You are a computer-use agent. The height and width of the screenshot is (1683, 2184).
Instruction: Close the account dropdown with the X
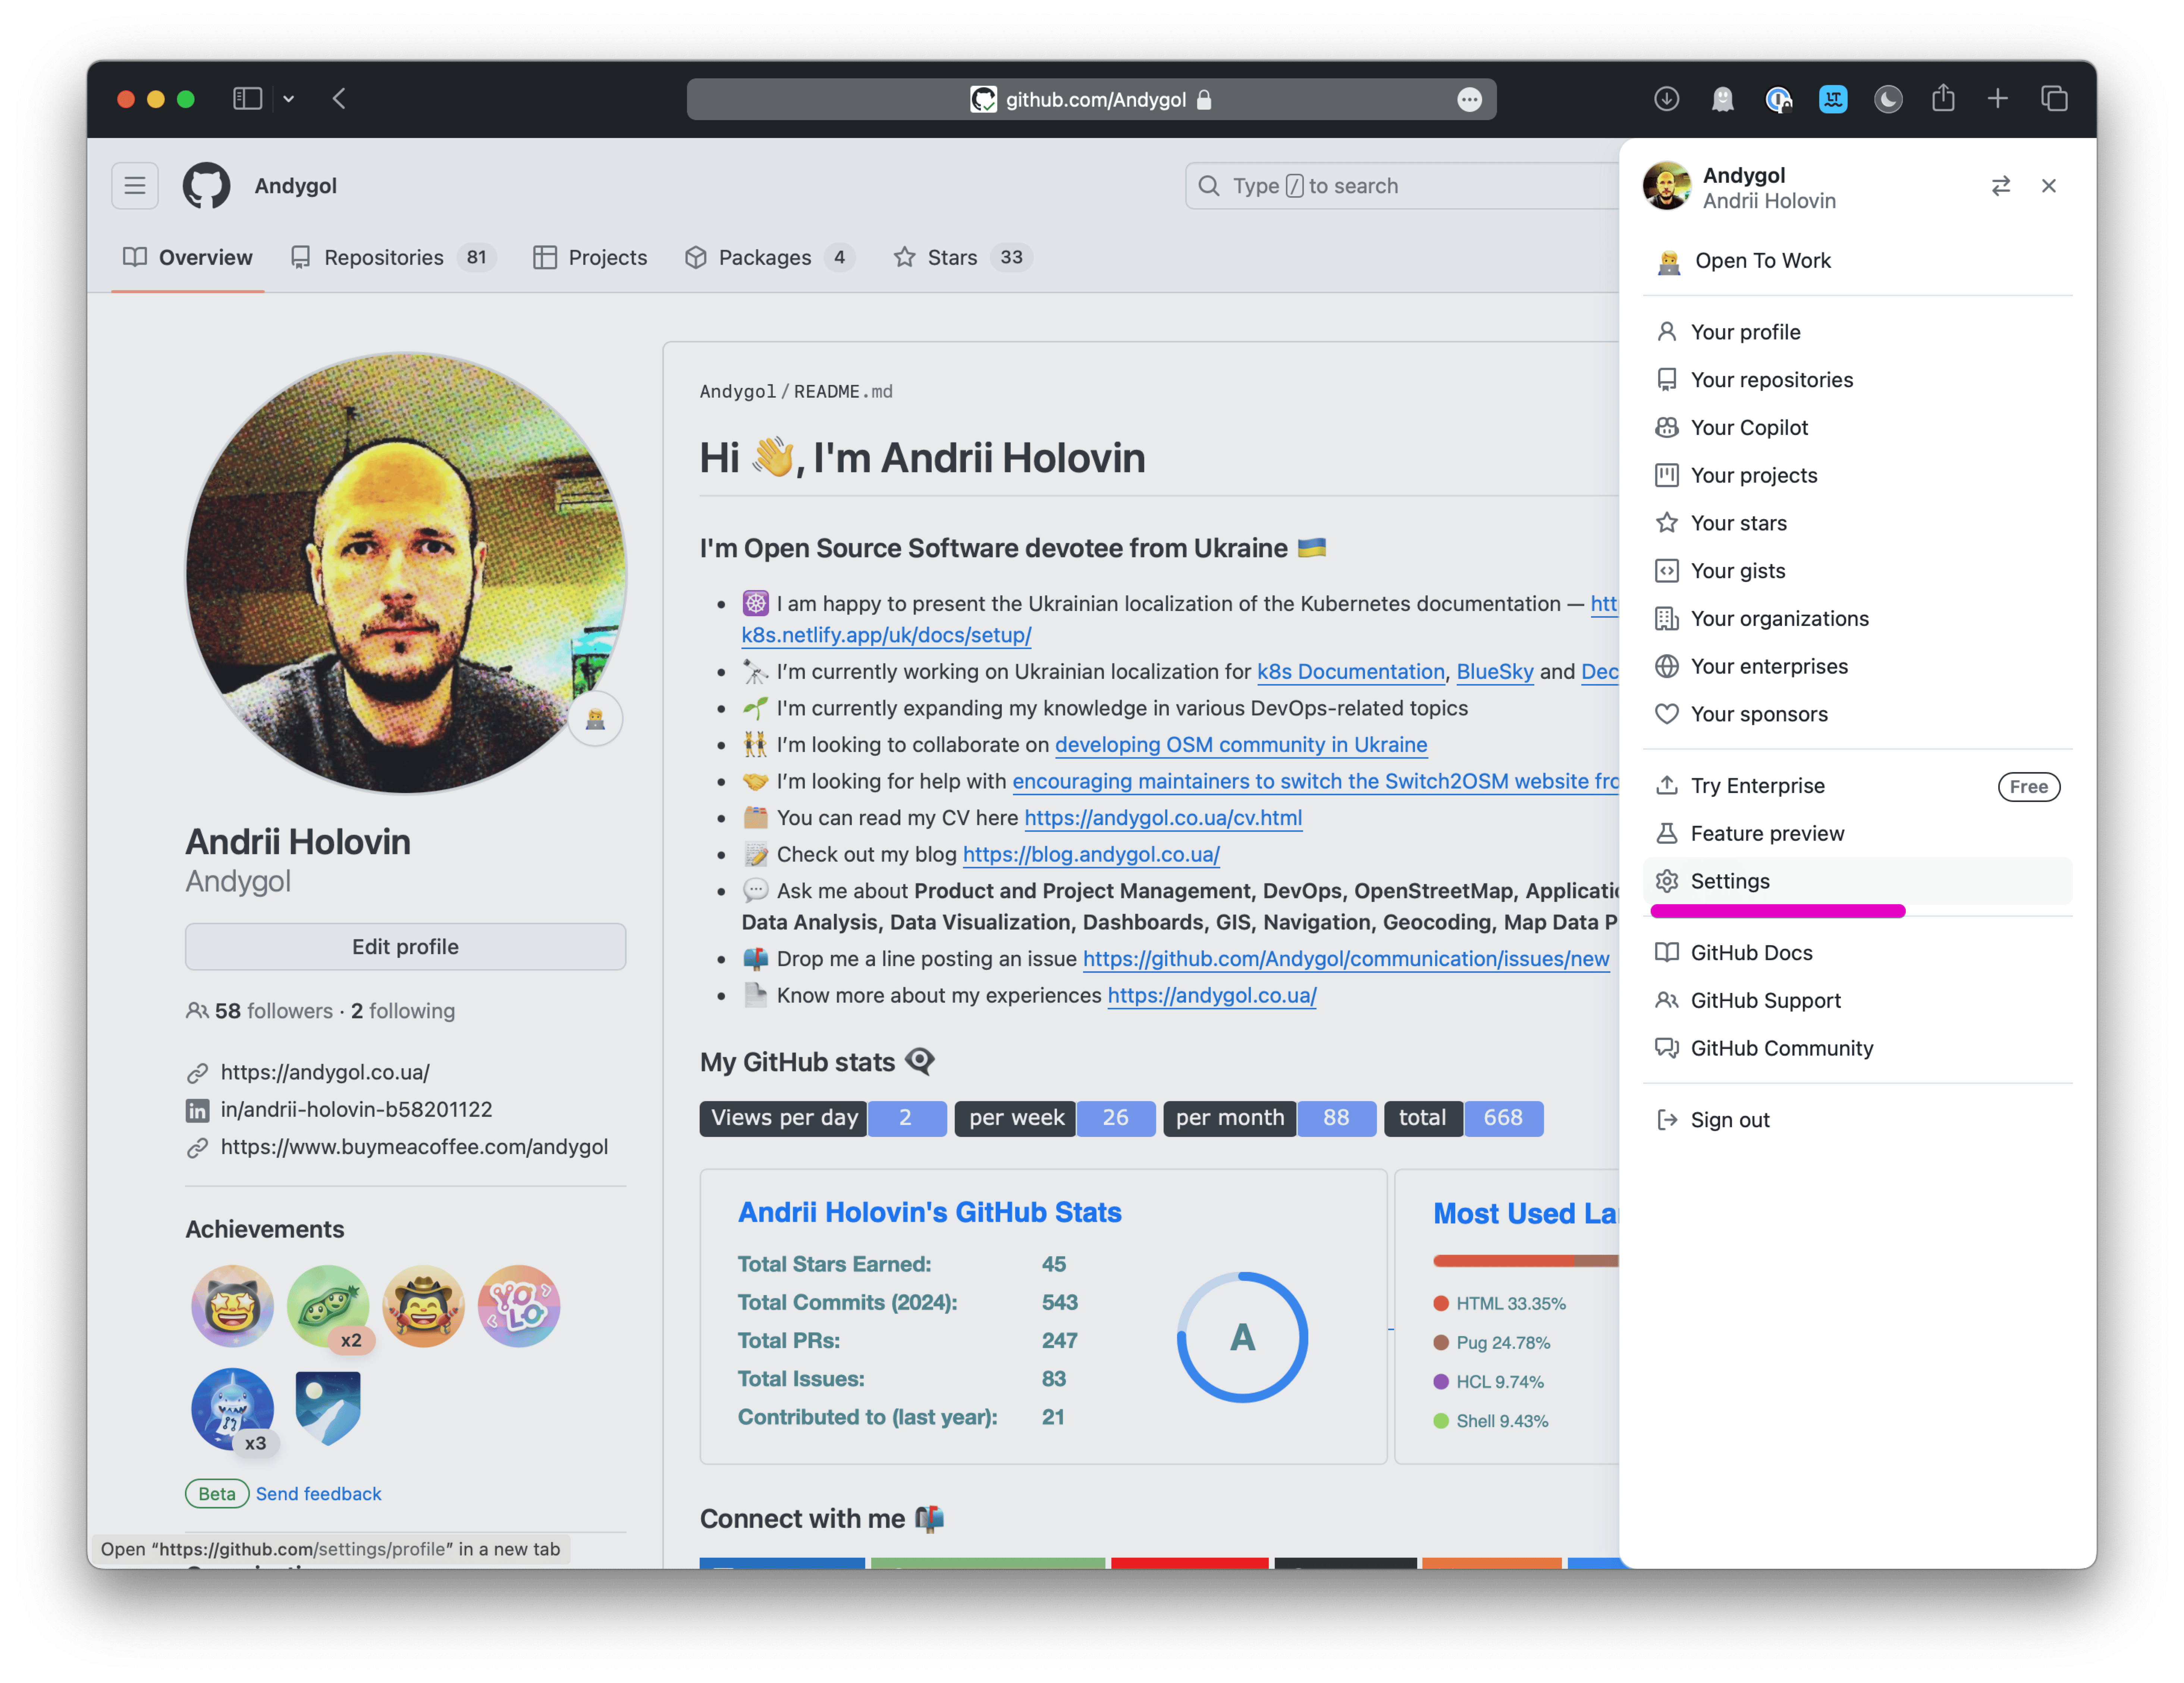pyautogui.click(x=2049, y=186)
